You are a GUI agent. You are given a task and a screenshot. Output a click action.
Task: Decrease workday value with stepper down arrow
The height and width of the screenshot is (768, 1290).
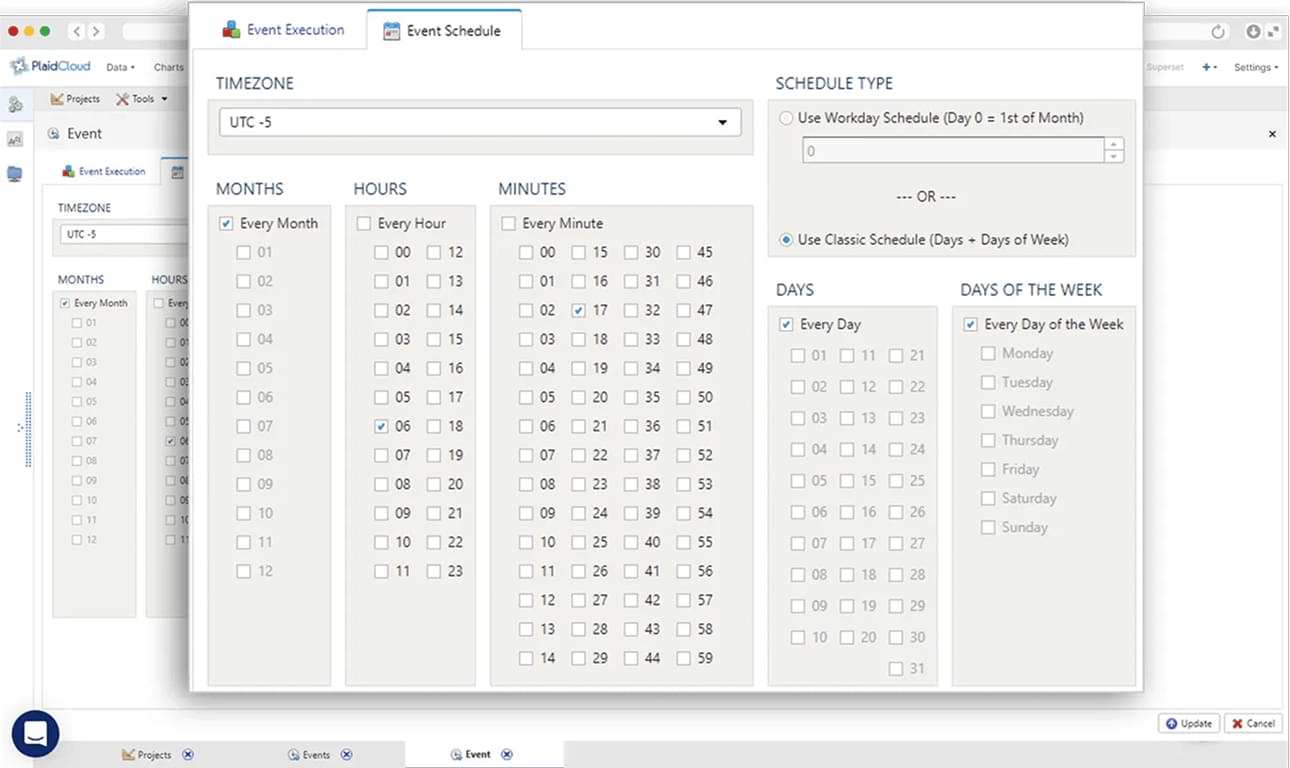click(1114, 157)
